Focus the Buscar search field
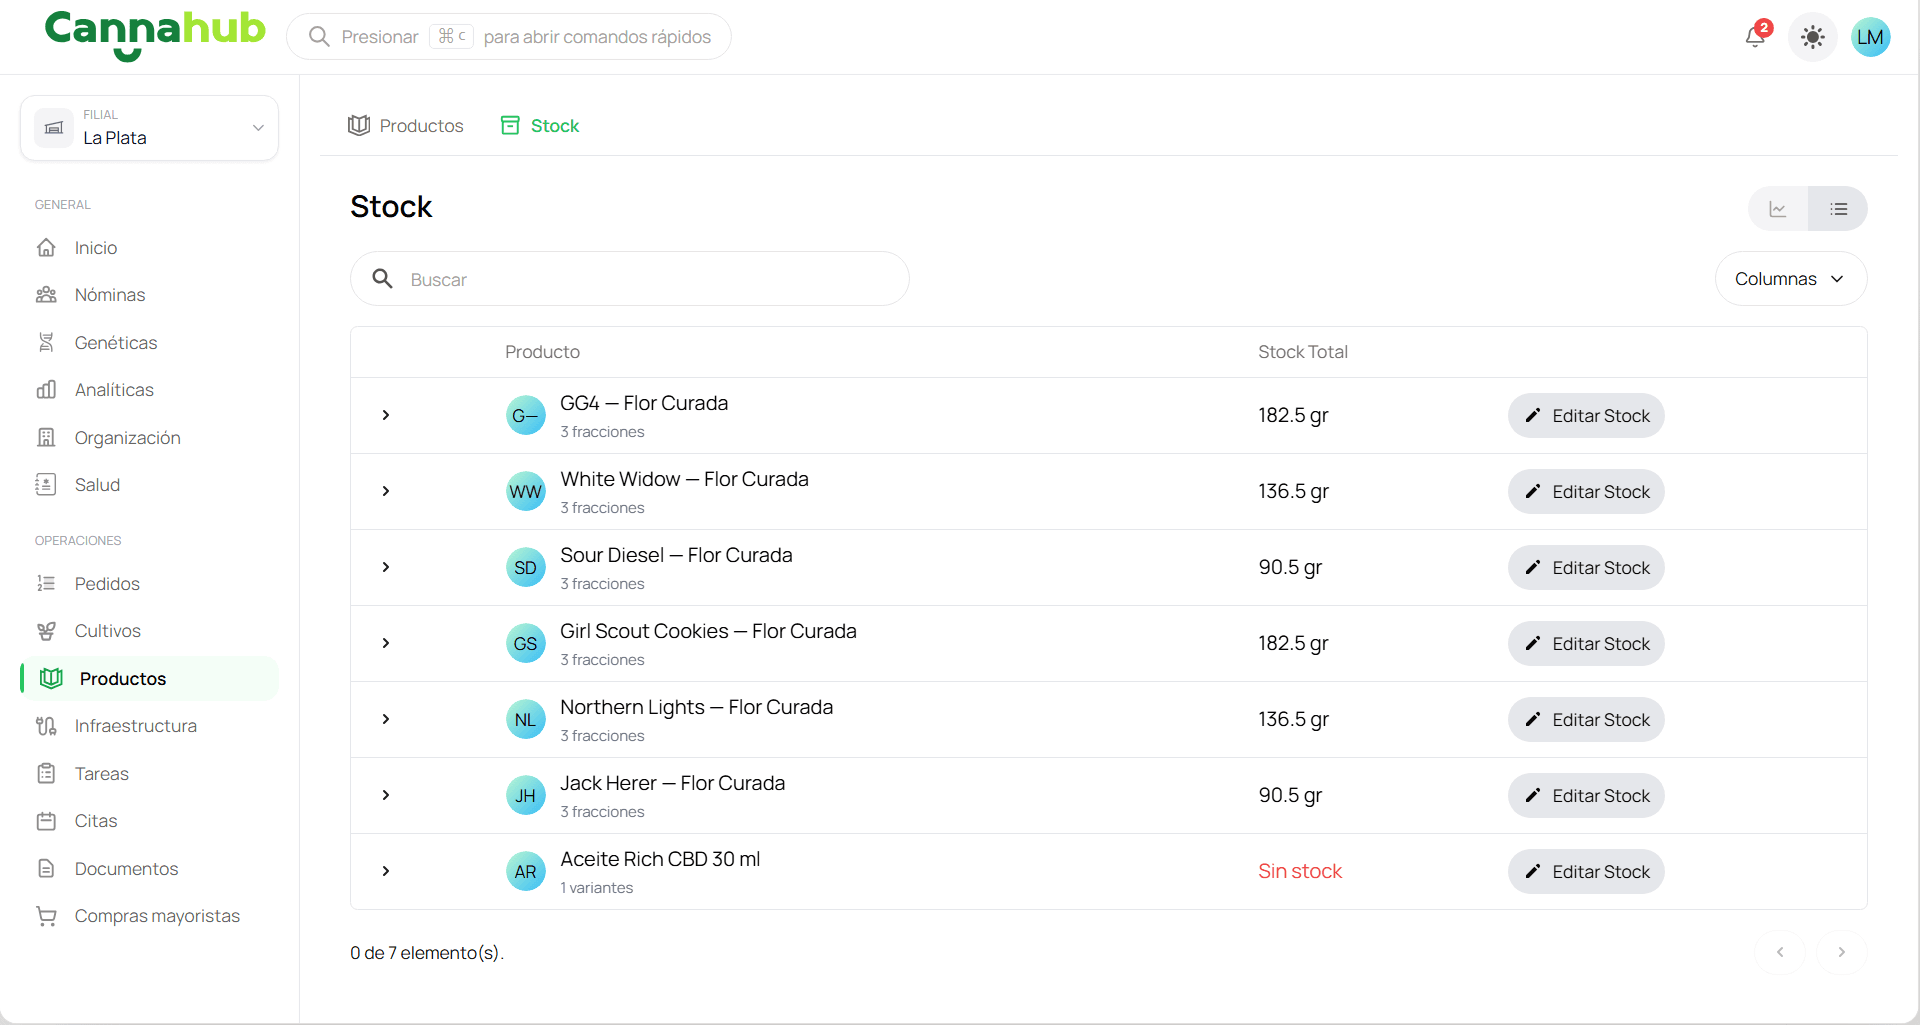 630,279
